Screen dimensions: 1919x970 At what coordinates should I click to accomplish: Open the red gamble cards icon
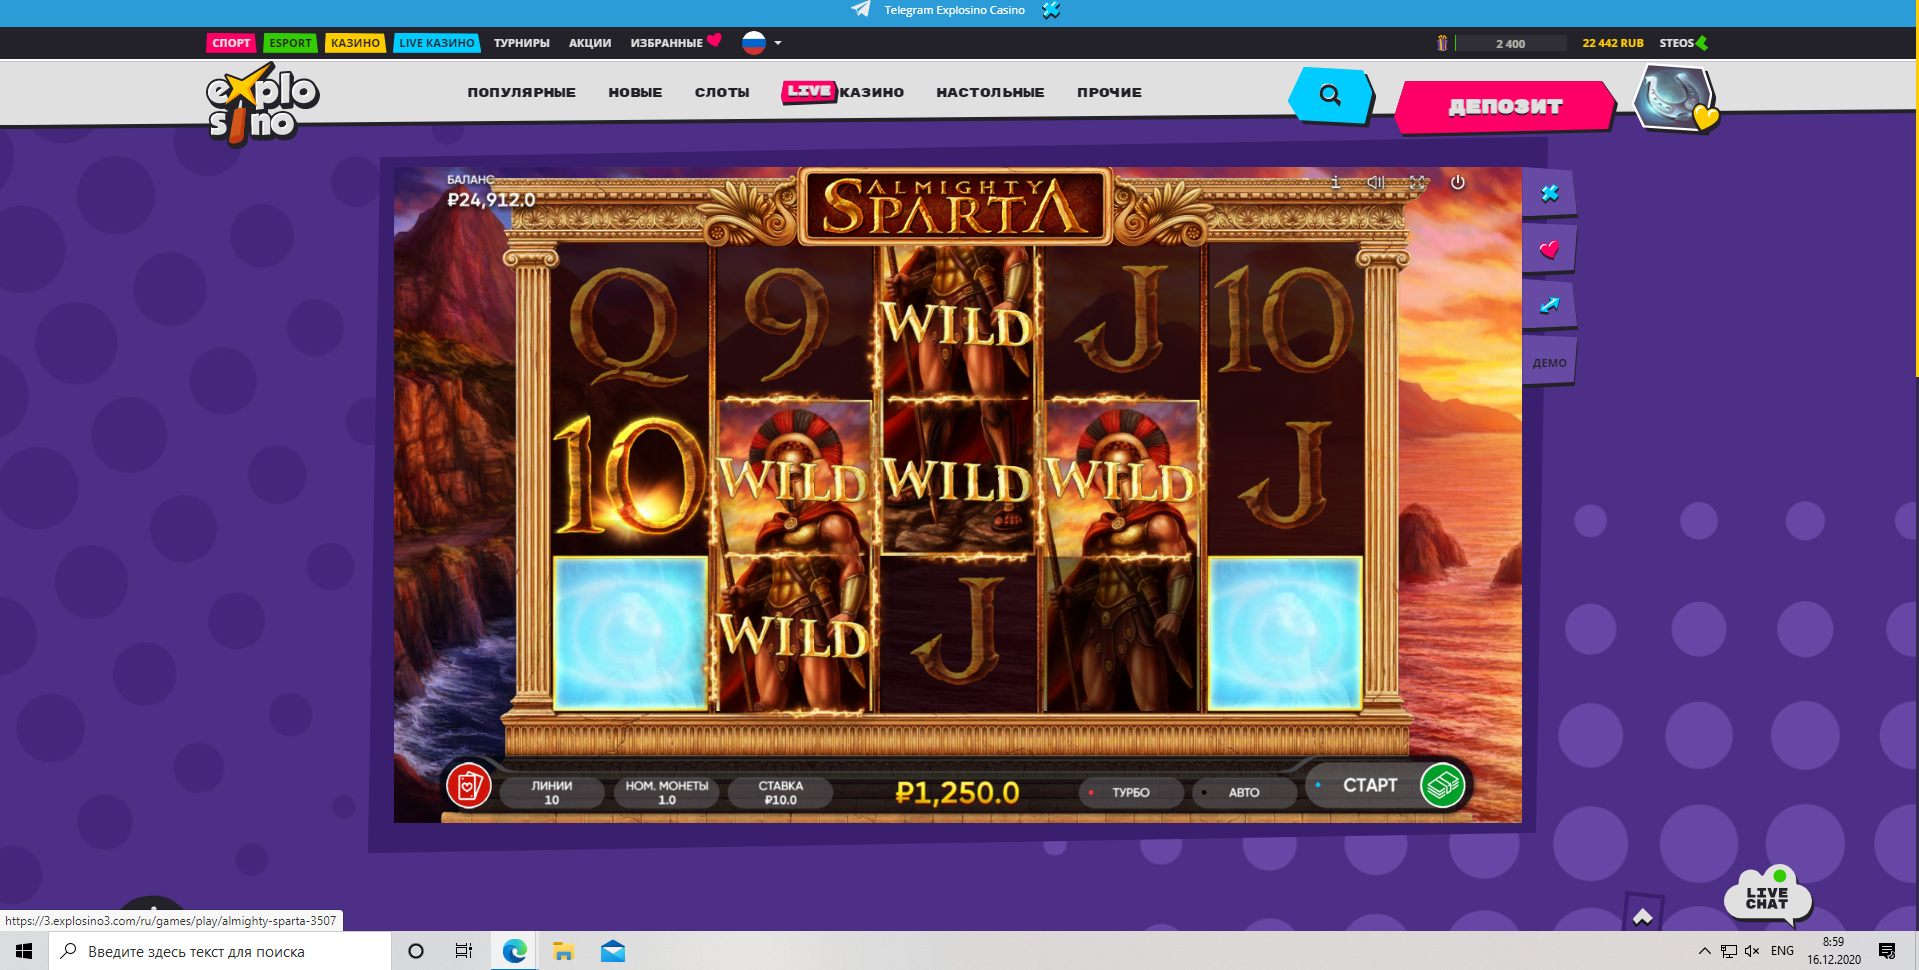click(469, 786)
